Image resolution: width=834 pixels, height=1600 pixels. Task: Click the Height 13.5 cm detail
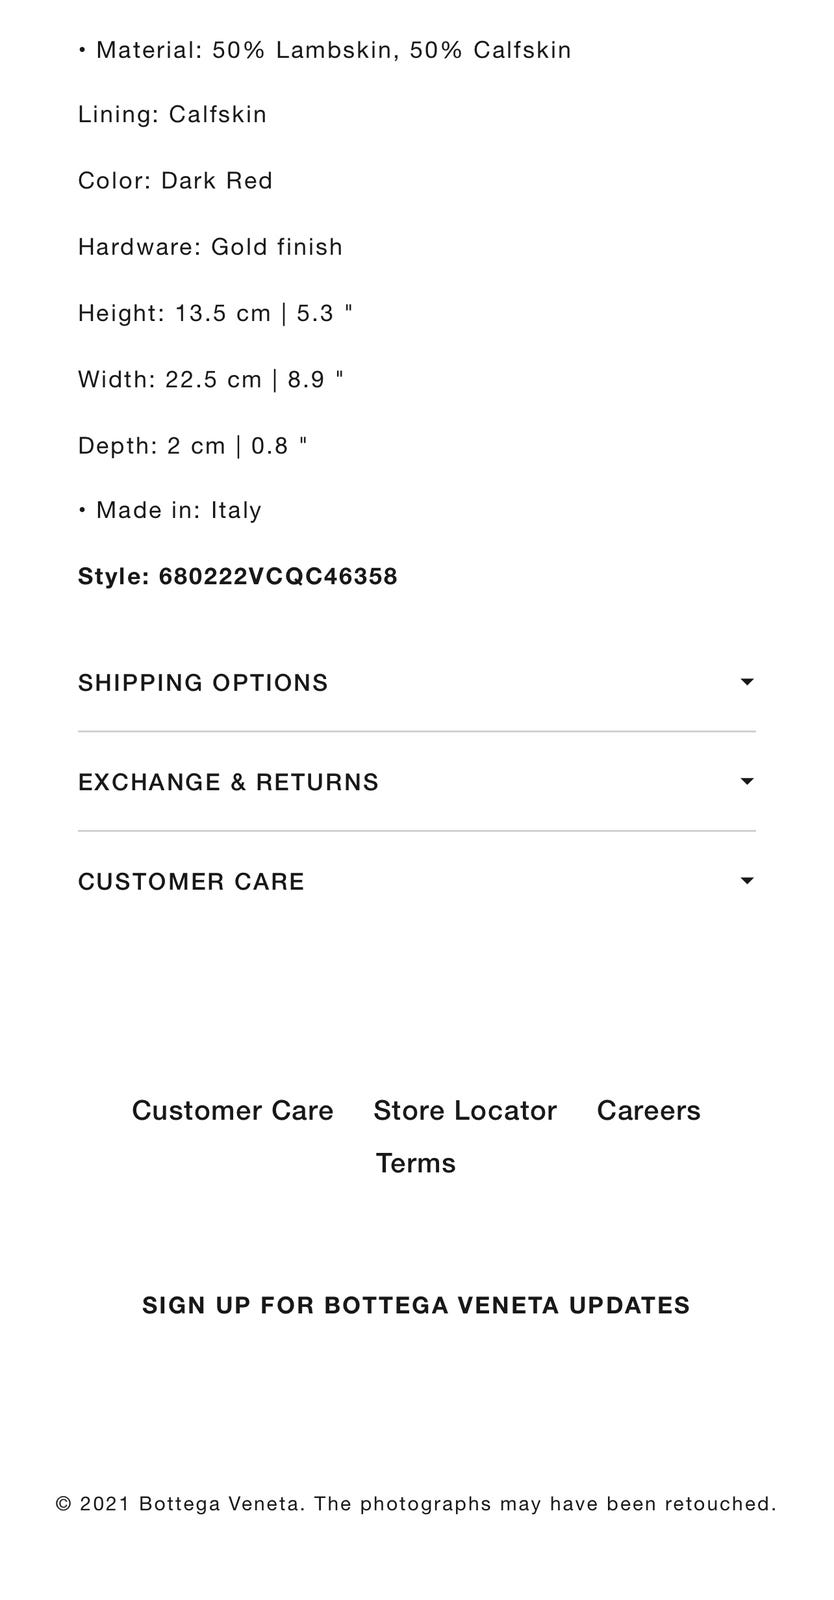tap(215, 313)
